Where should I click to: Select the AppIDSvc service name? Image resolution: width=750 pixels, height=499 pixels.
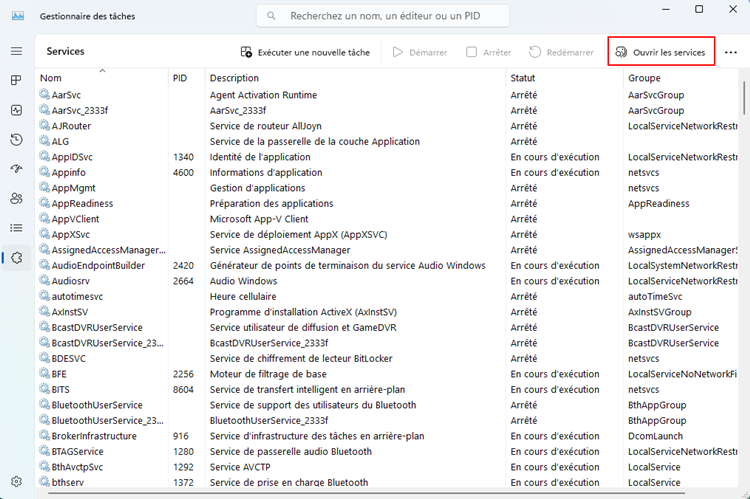(72, 157)
